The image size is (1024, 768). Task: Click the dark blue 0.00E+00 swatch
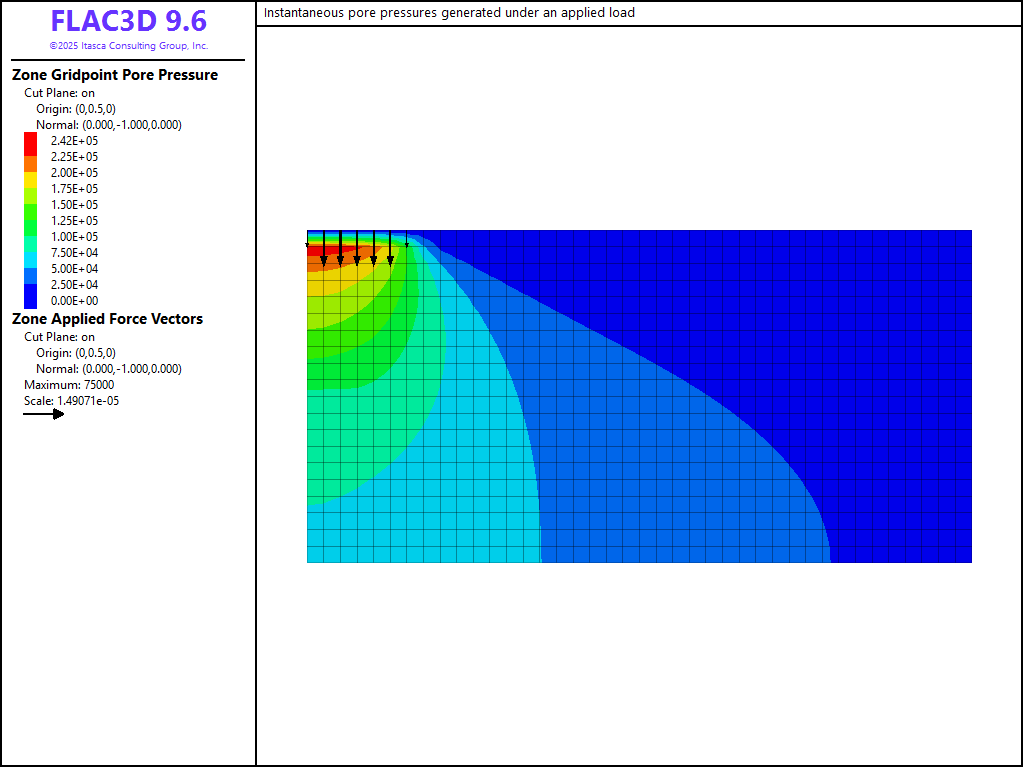tap(30, 298)
